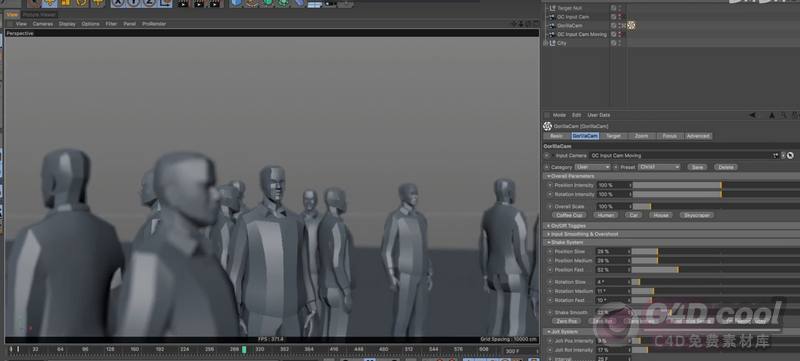Open the Filter viewport menu
800x361 pixels.
[111, 24]
